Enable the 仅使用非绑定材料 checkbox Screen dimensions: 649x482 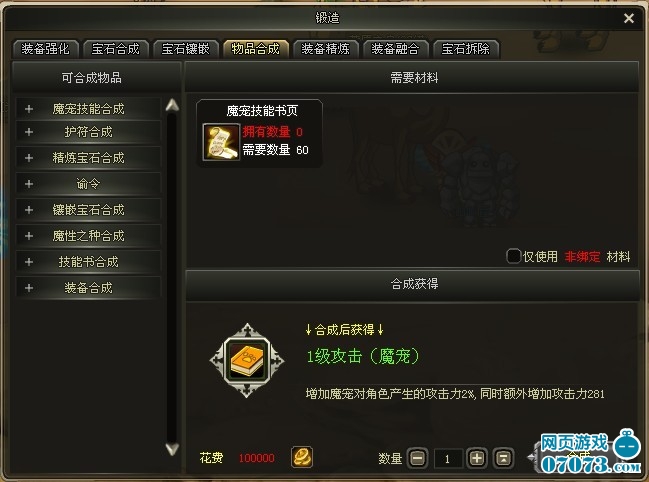point(513,256)
